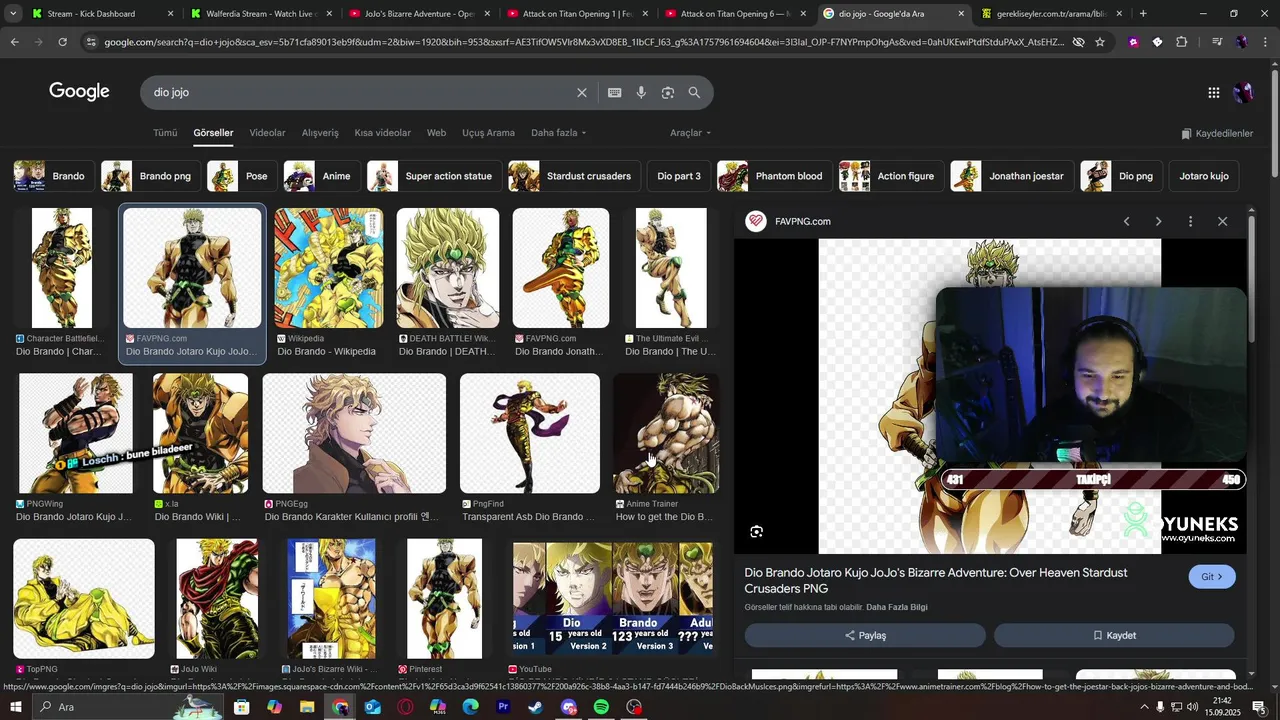This screenshot has height=720, width=1280.
Task: Show hidden system tray icons
Action: 1144,707
